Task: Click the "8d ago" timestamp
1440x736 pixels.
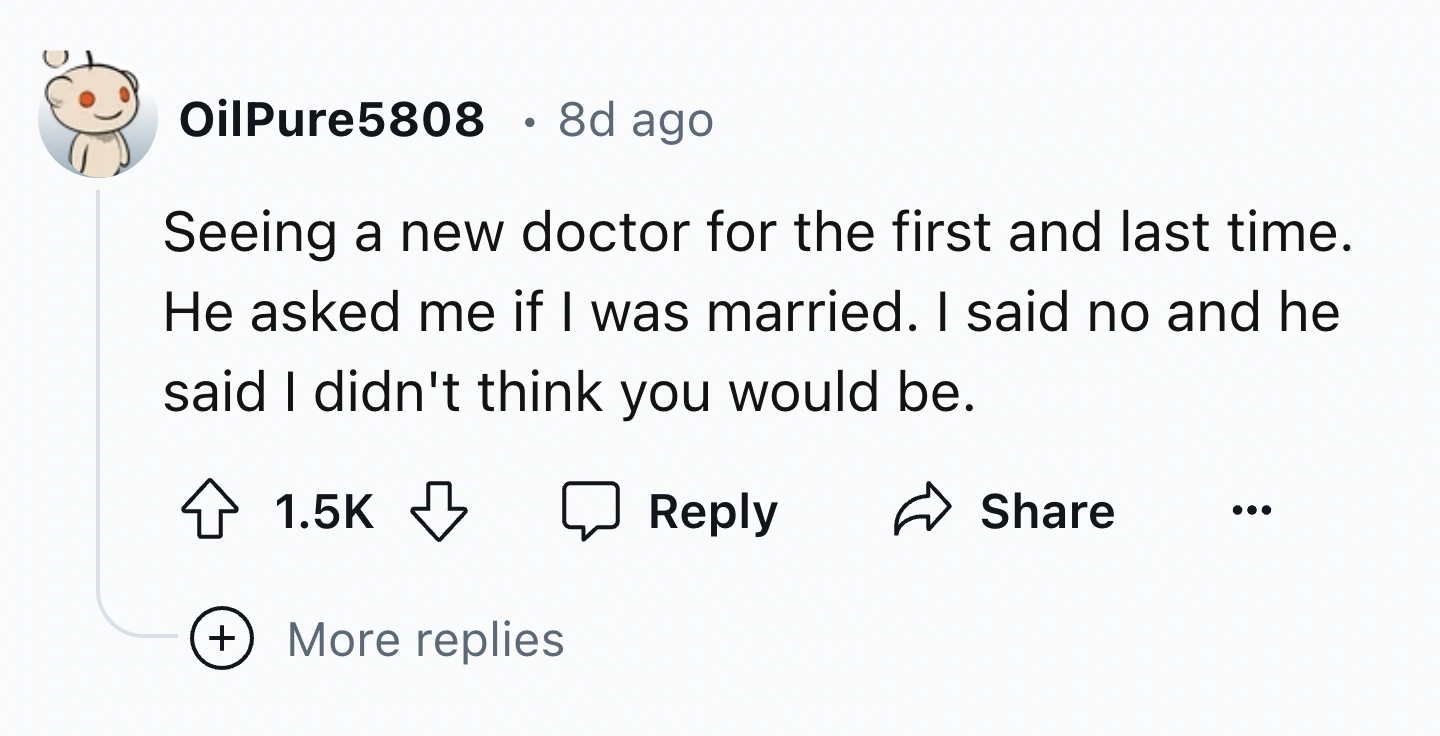Action: pyautogui.click(x=635, y=121)
